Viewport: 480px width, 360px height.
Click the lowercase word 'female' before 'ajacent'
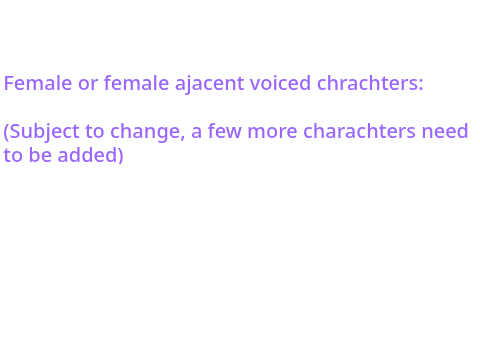coord(136,83)
